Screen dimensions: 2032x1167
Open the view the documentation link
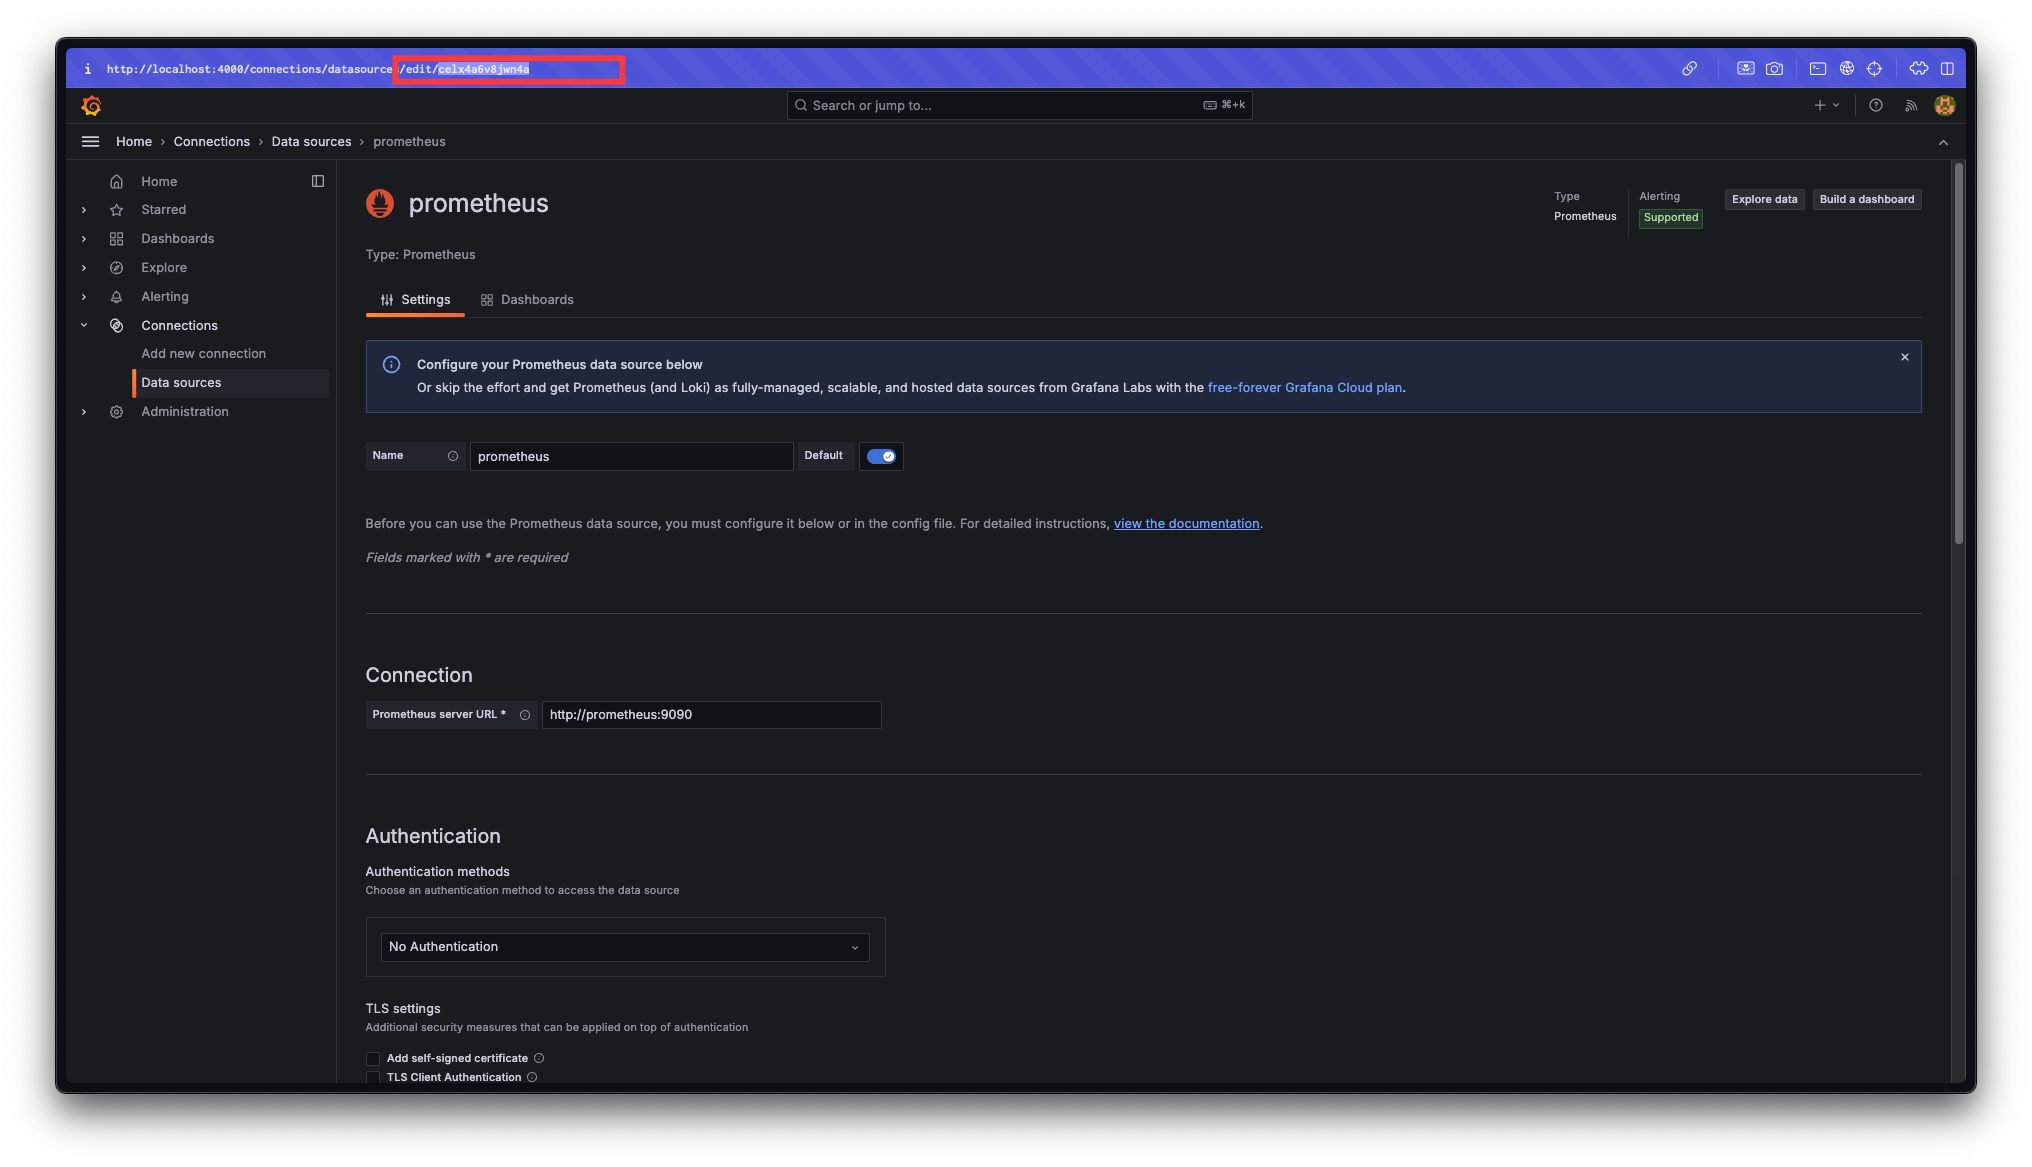coord(1186,524)
